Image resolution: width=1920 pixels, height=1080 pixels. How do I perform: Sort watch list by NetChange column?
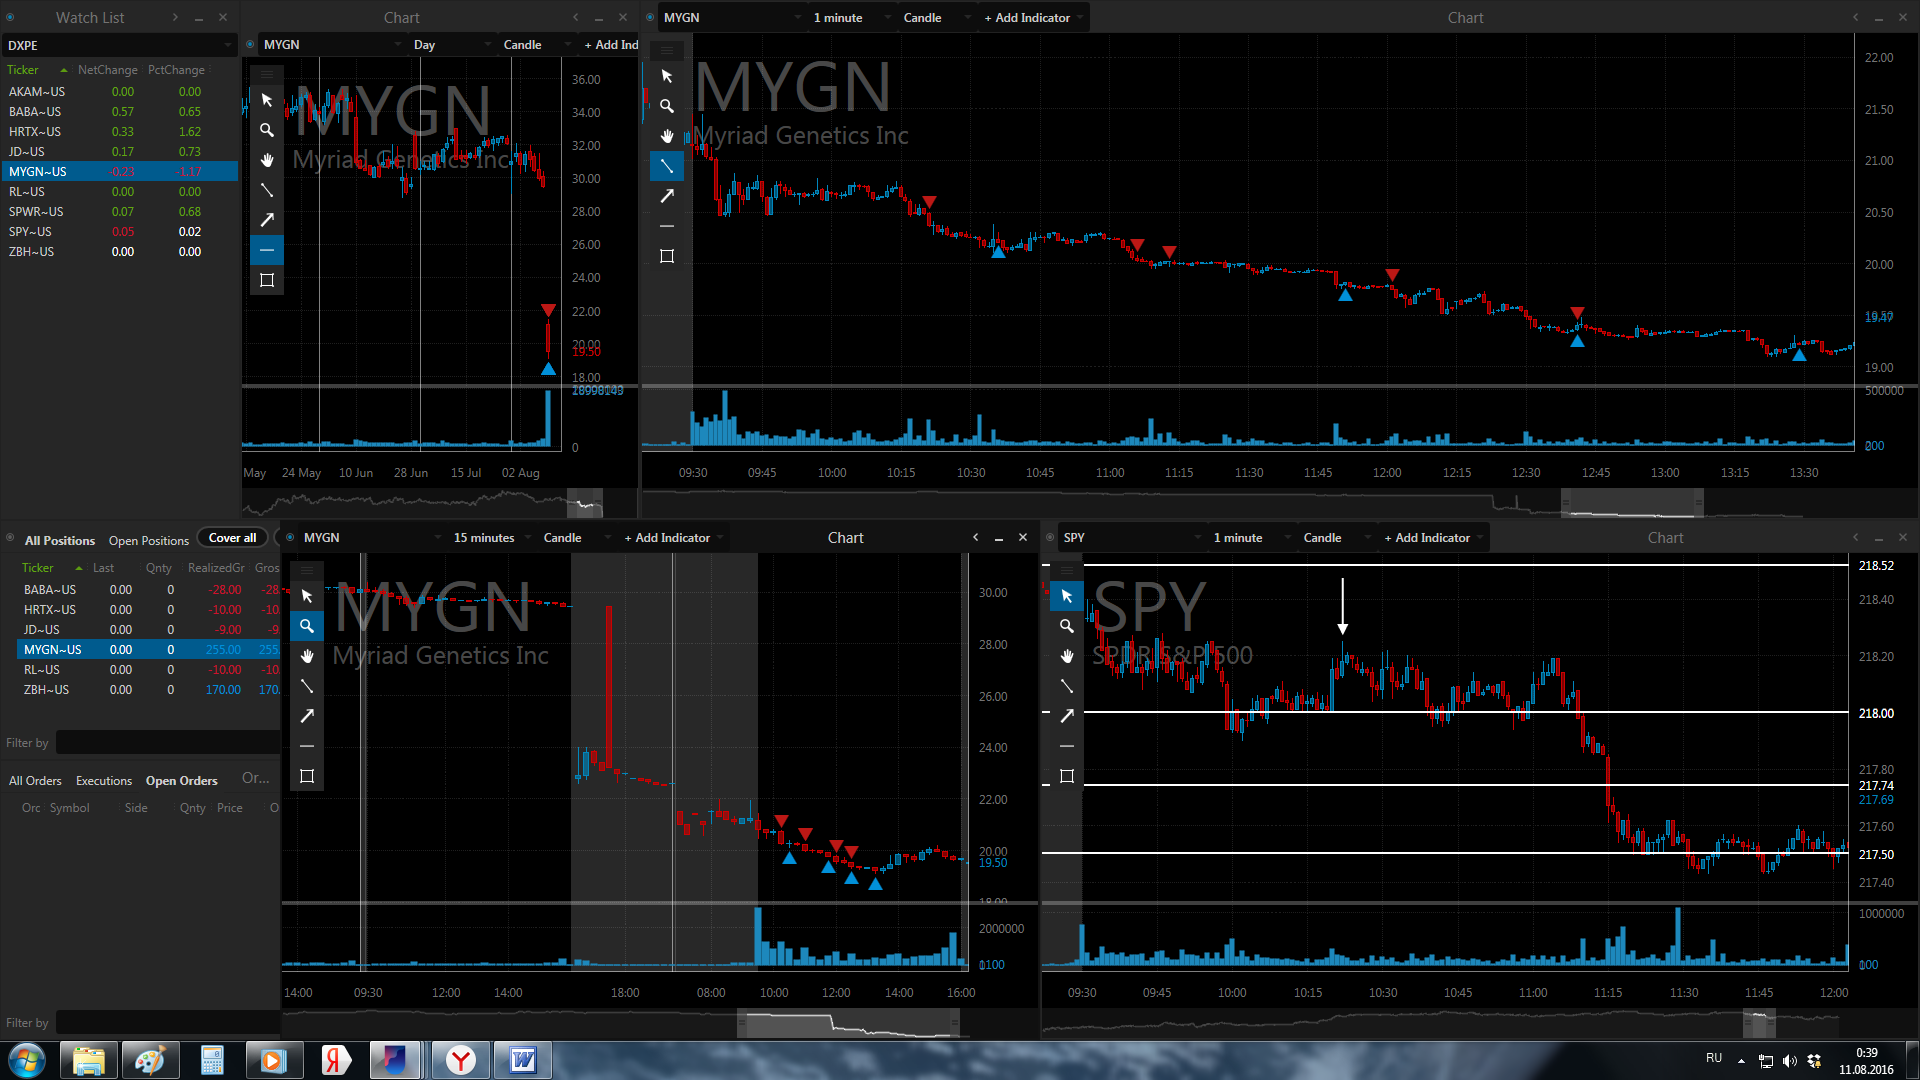(x=107, y=70)
